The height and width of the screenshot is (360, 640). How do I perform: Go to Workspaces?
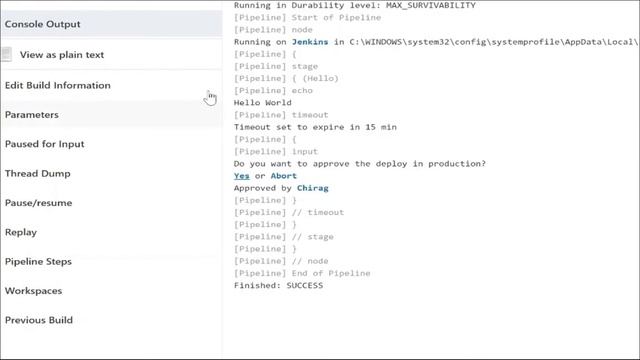coord(33,291)
